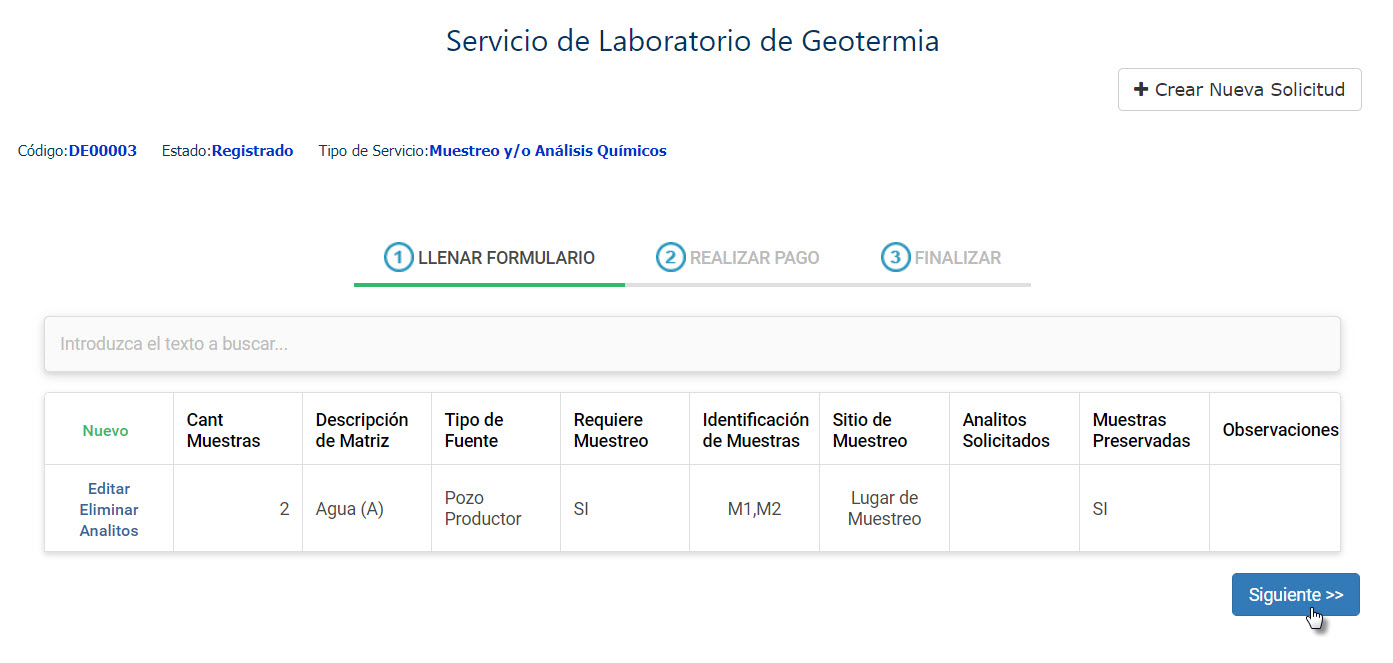Click the plus icon in Crear Nueva Solicitud
1393x663 pixels.
coord(1140,89)
